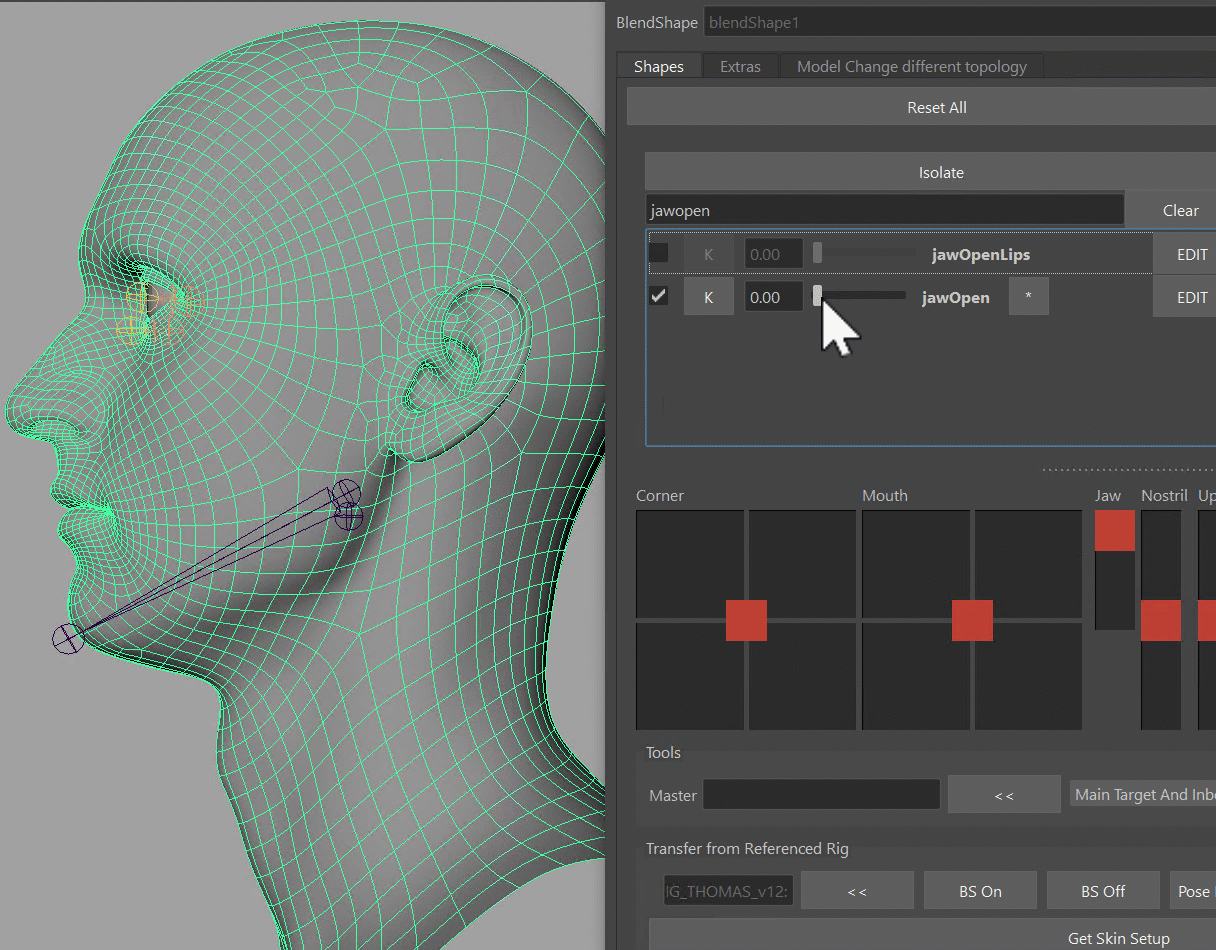1216x950 pixels.
Task: Click the Pose button
Action: pos(1193,891)
